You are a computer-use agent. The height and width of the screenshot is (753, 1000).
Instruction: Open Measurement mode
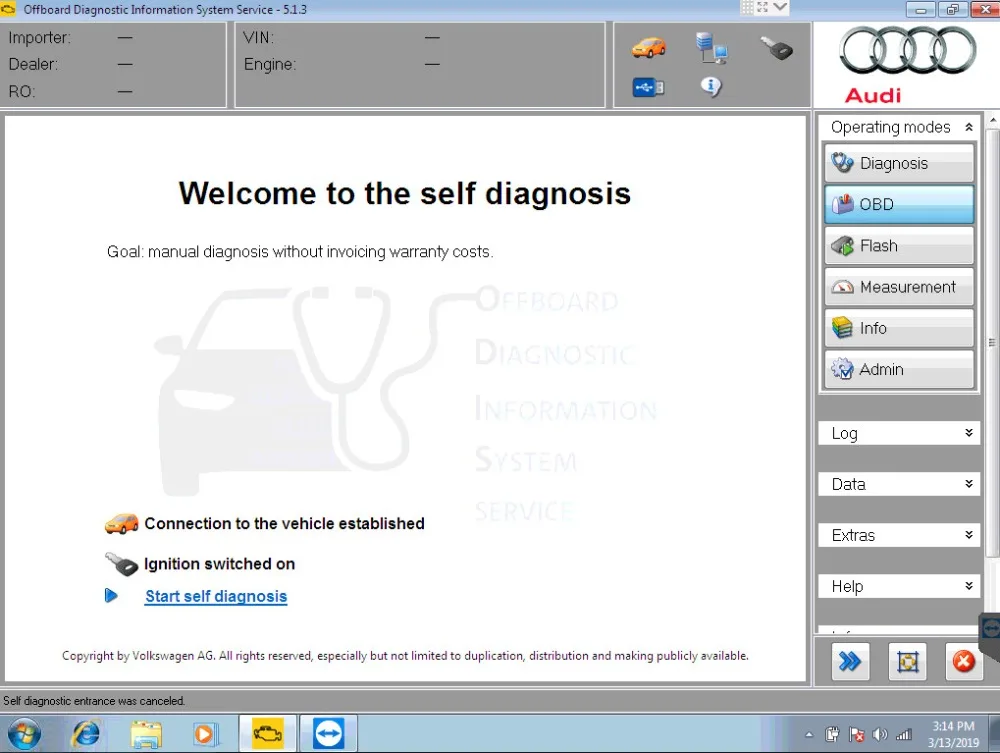[x=899, y=287]
